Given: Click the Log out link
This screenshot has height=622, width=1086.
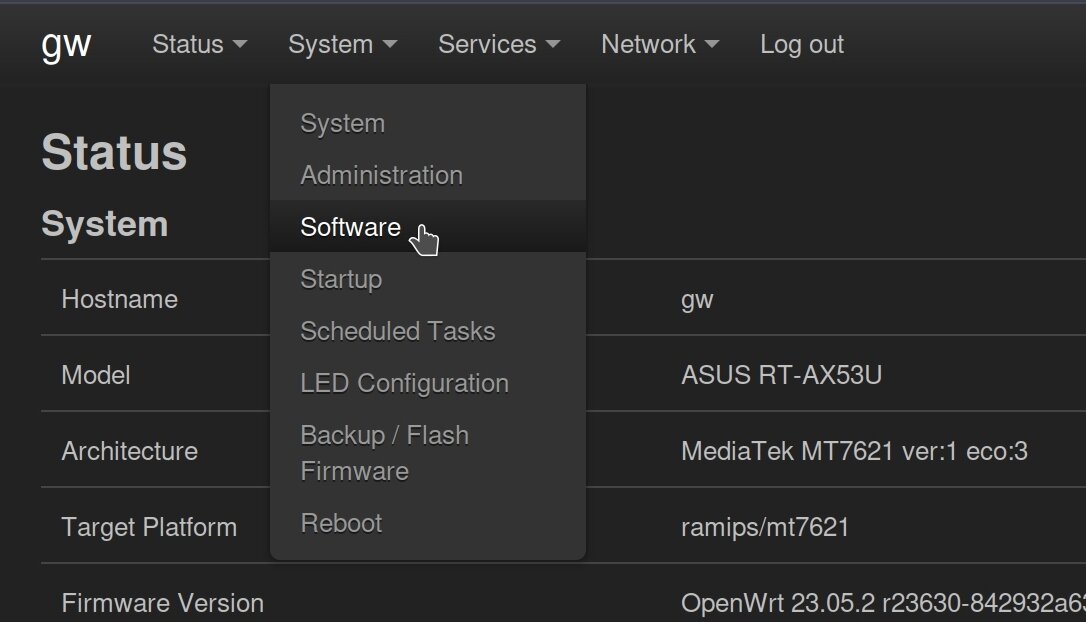Looking at the screenshot, I should [801, 45].
